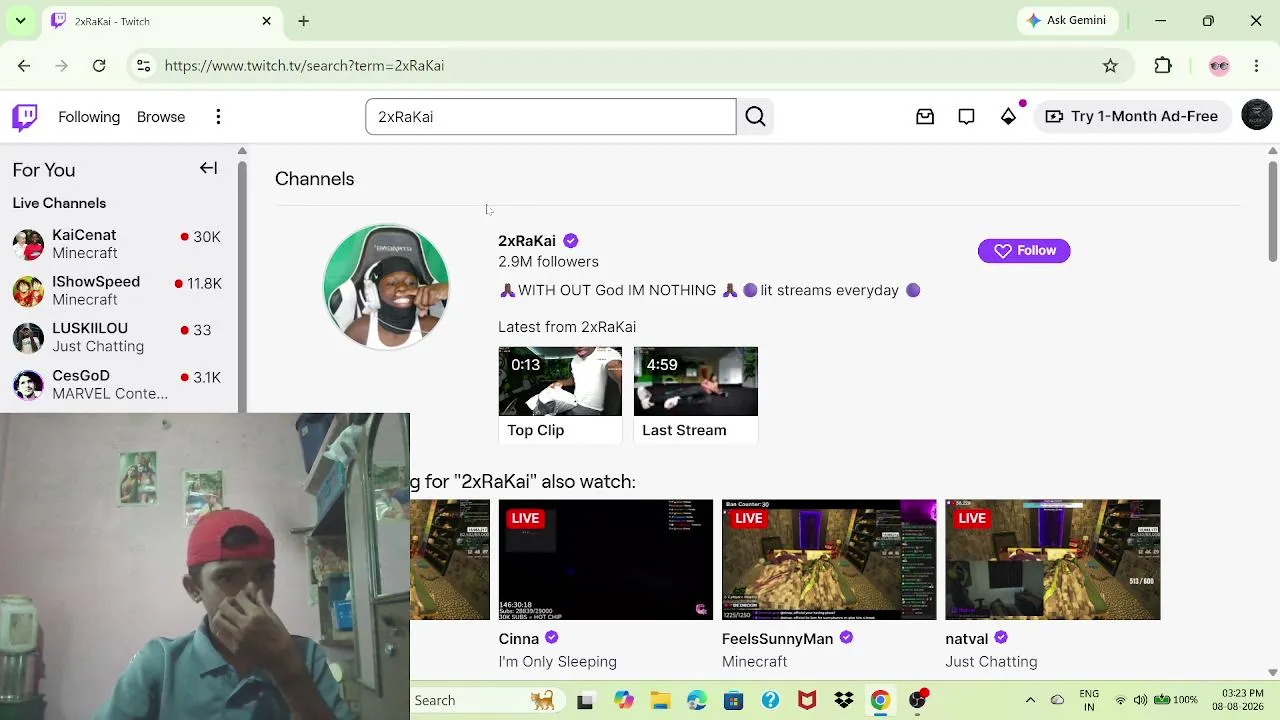
Task: Open Chrome three-dot menu
Action: [1257, 66]
